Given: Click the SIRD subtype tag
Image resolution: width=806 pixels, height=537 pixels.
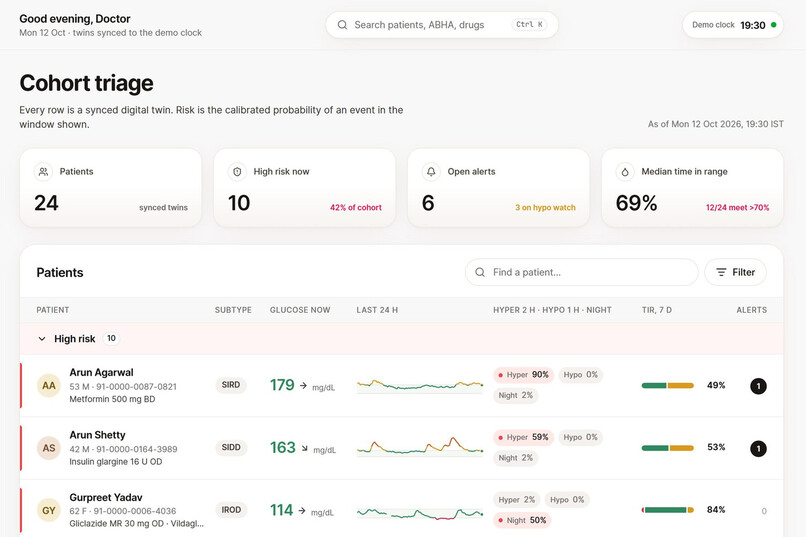Looking at the screenshot, I should (x=231, y=385).
